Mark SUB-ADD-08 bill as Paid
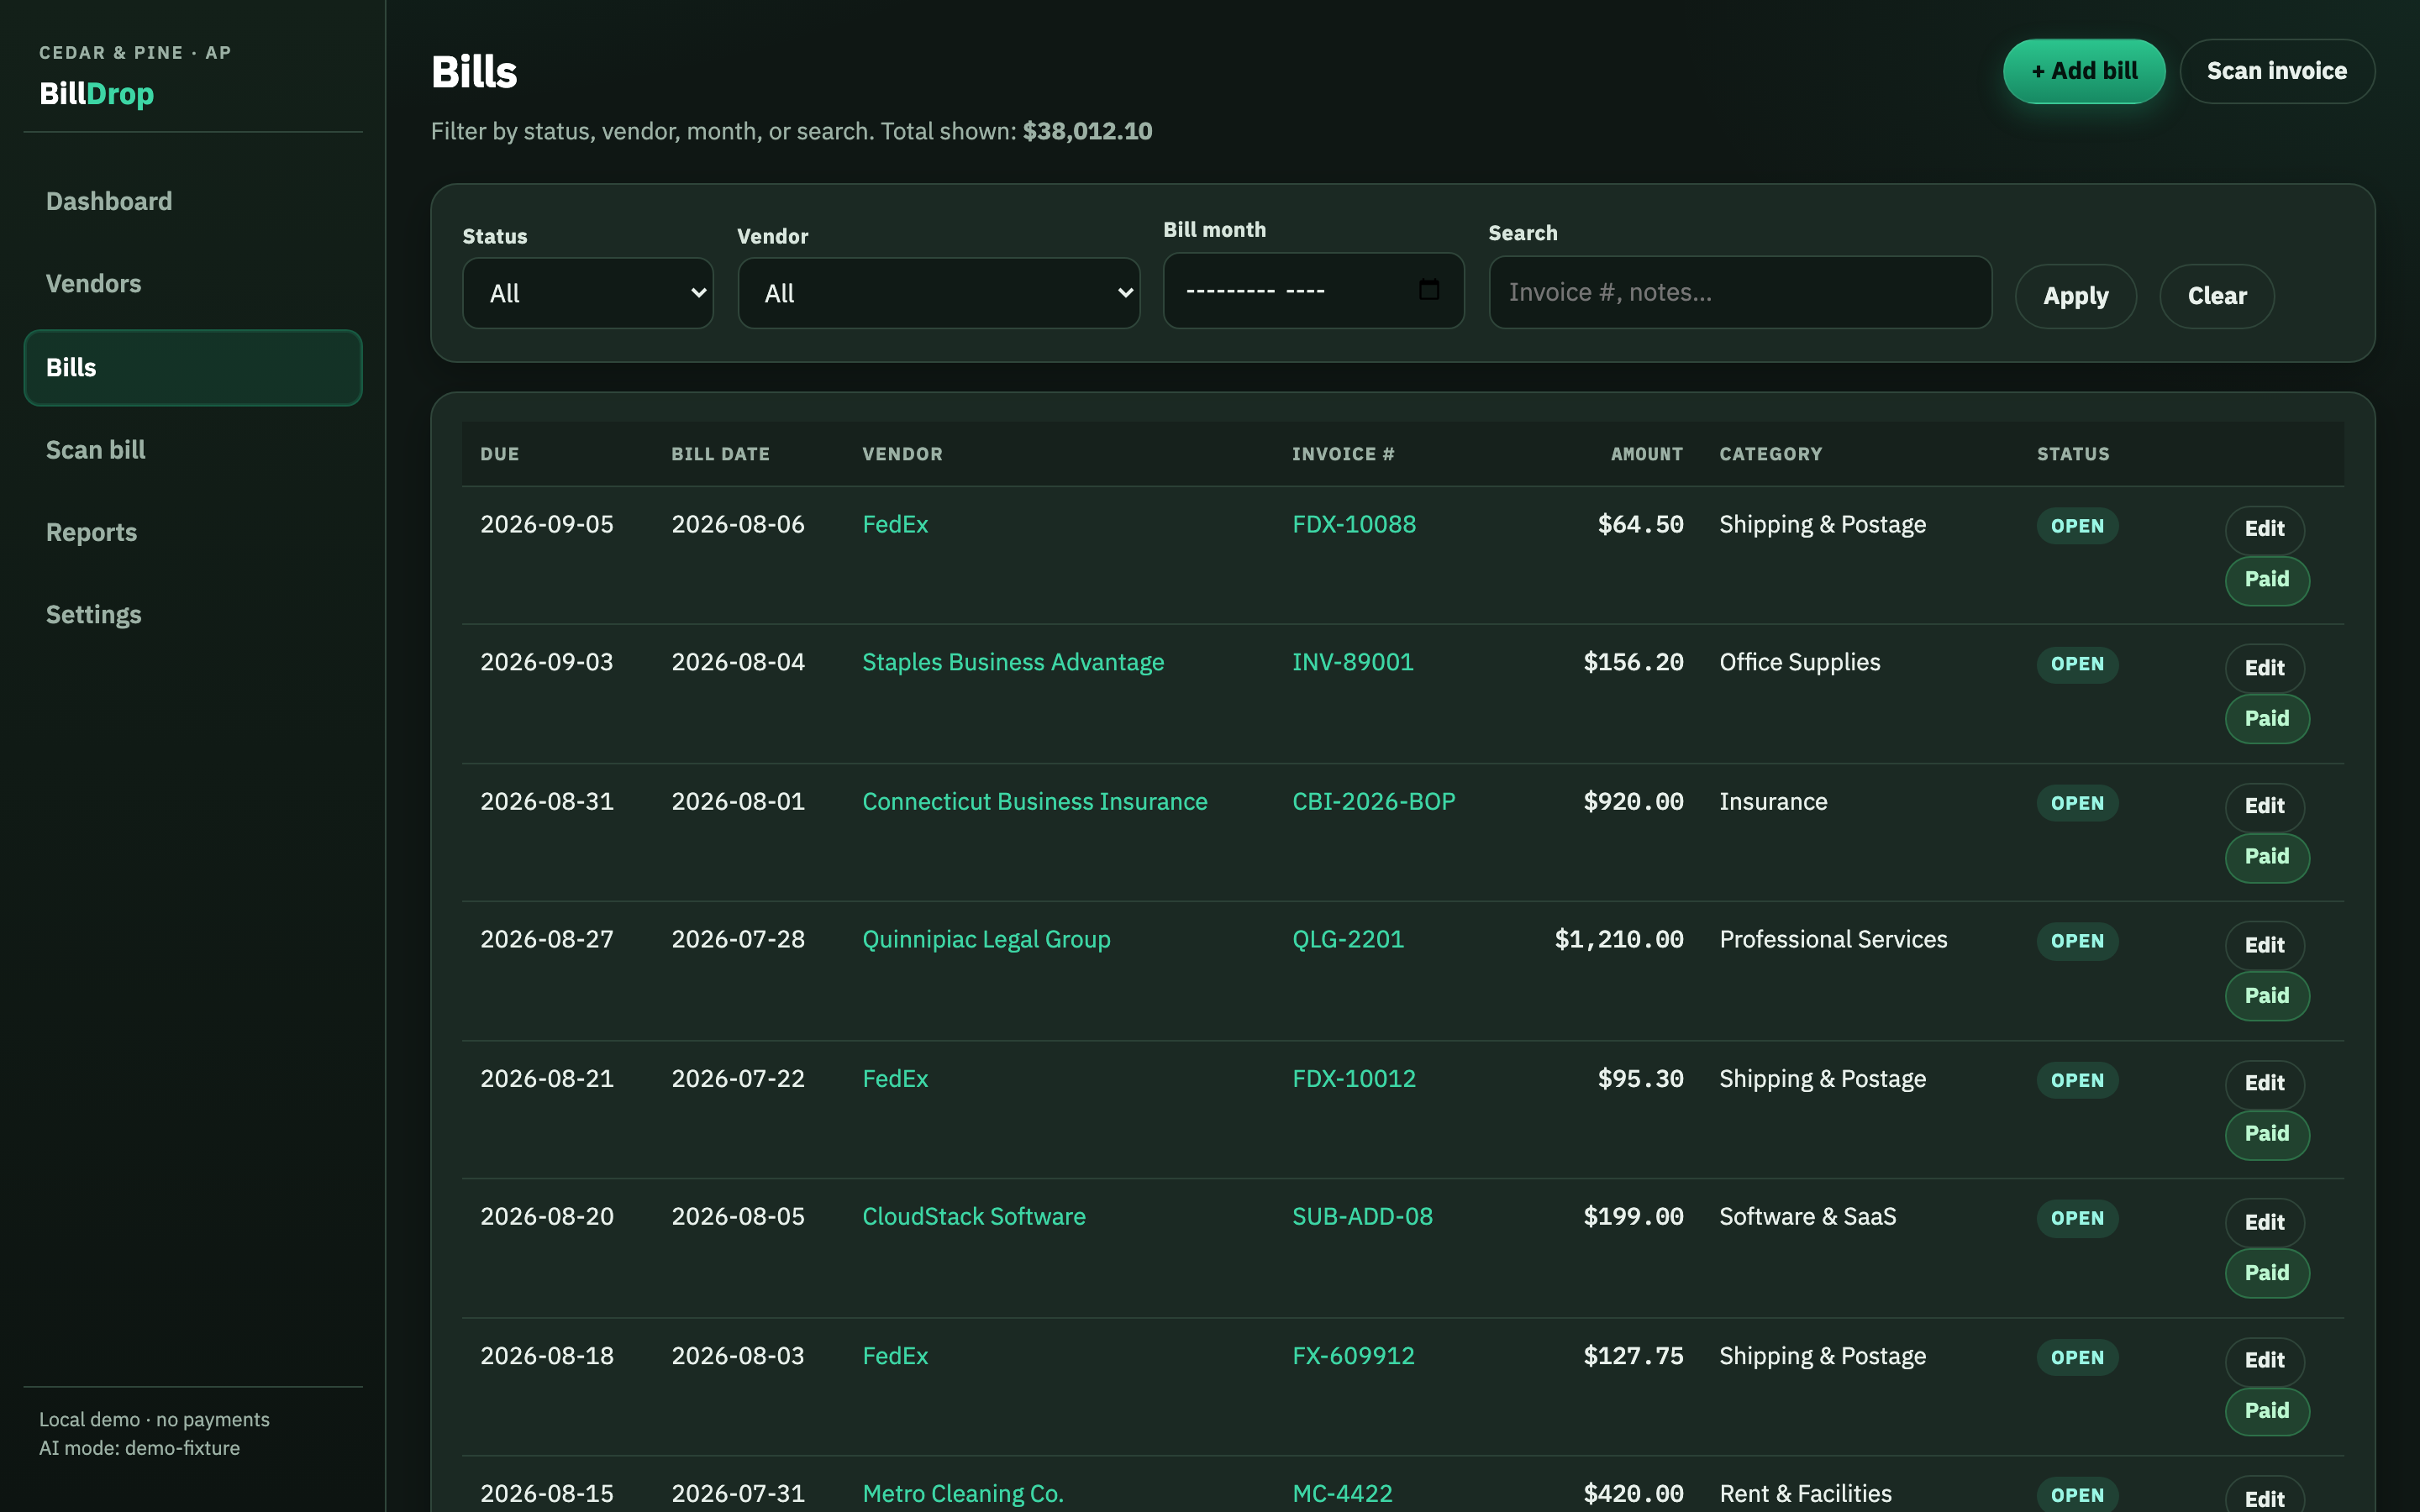Viewport: 2420px width, 1512px height. pyautogui.click(x=2267, y=1273)
